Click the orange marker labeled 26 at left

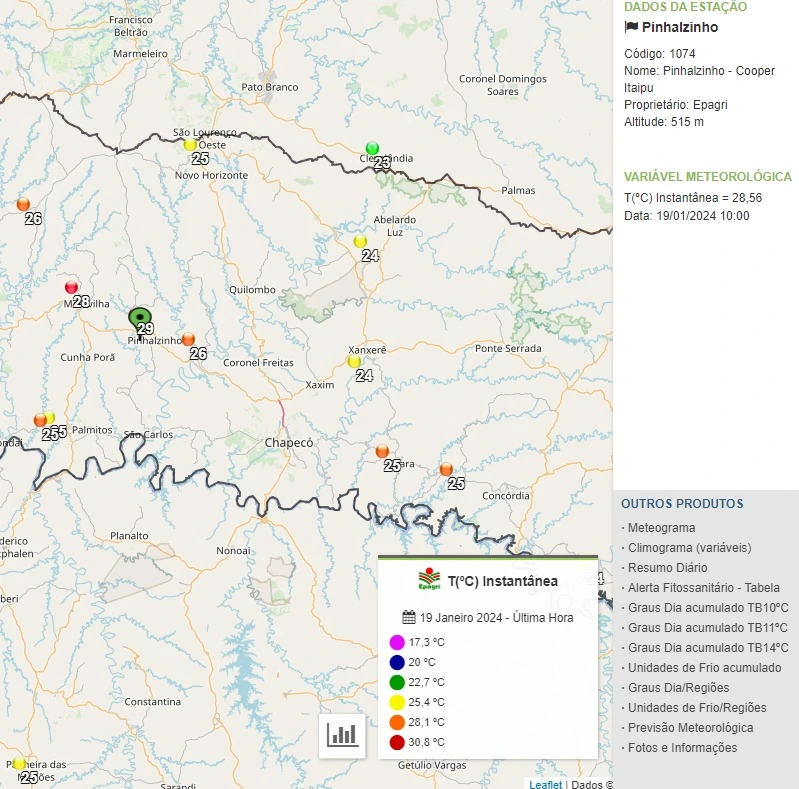click(23, 204)
